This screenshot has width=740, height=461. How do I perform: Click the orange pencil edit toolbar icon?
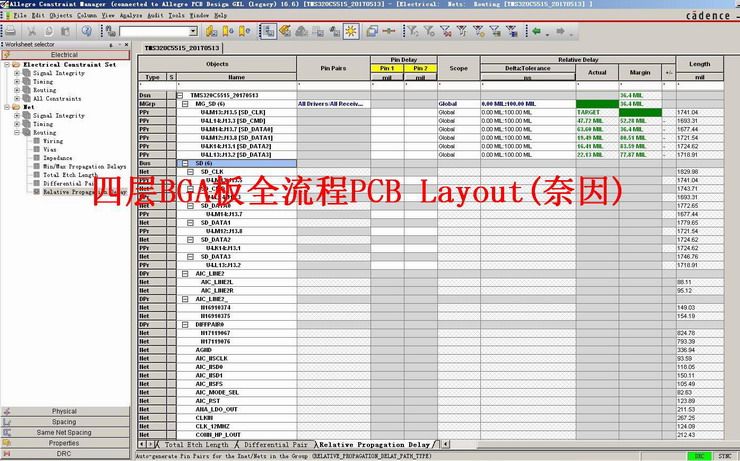[285, 32]
